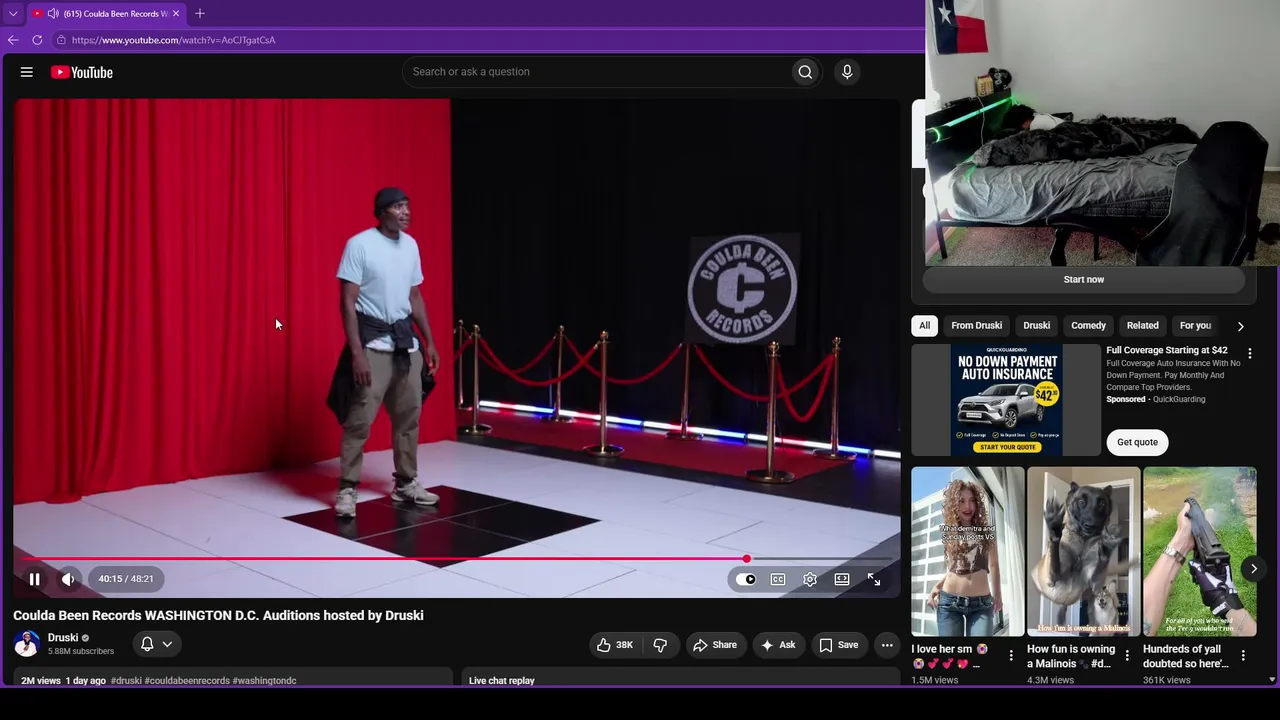Go back in the browser
This screenshot has width=1280, height=720.
tap(13, 40)
